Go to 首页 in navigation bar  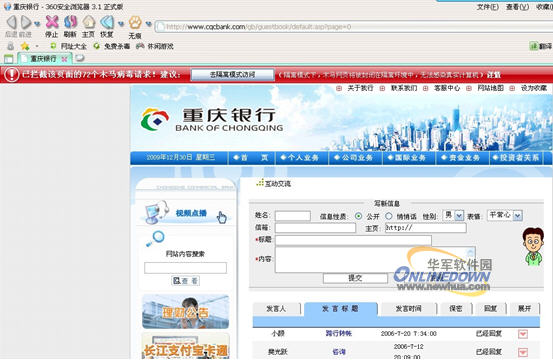[251, 158]
